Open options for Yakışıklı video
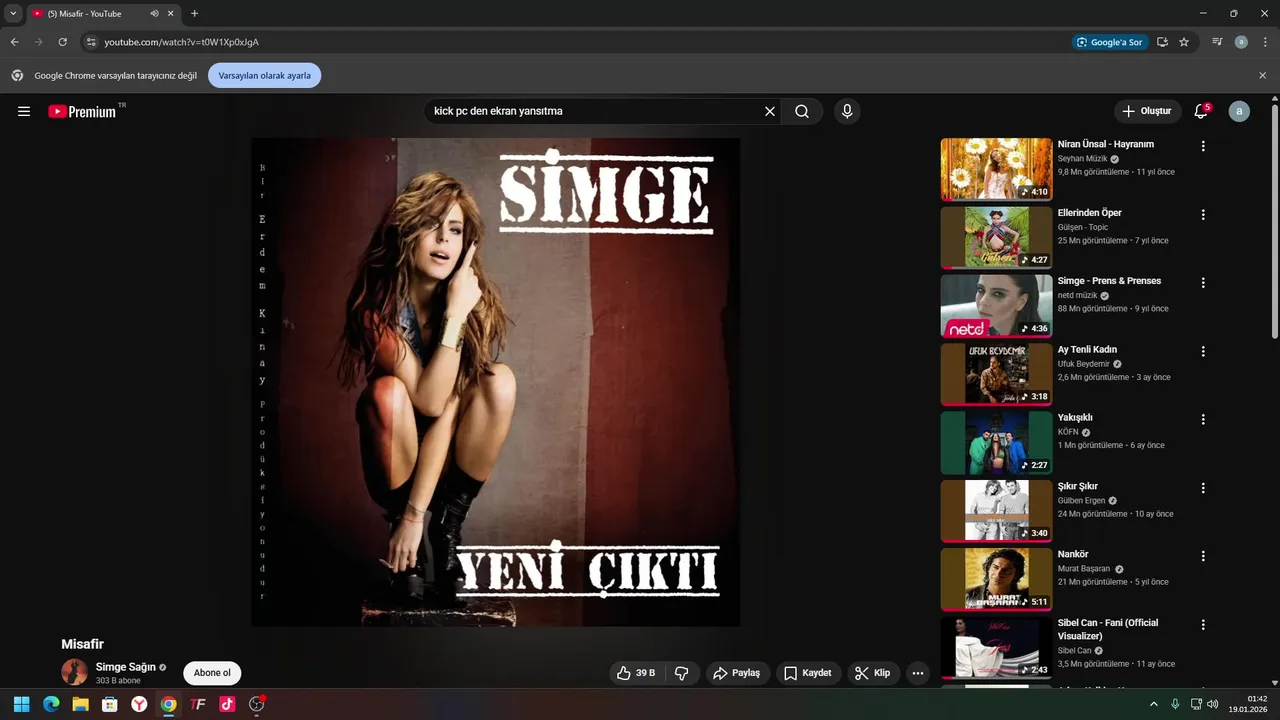 point(1203,419)
